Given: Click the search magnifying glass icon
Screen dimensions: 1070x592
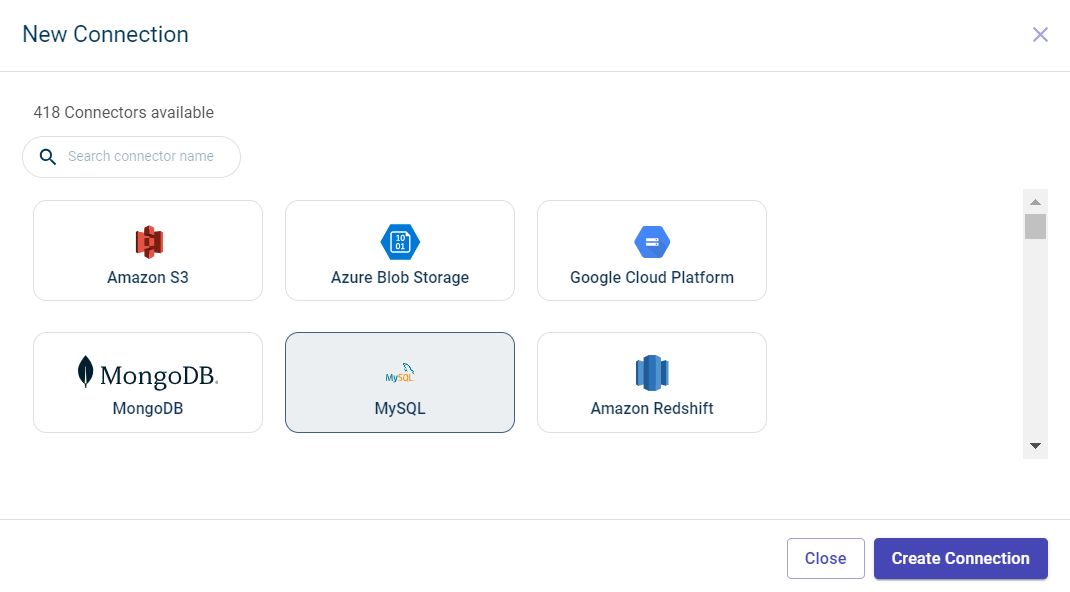Looking at the screenshot, I should coord(47,157).
